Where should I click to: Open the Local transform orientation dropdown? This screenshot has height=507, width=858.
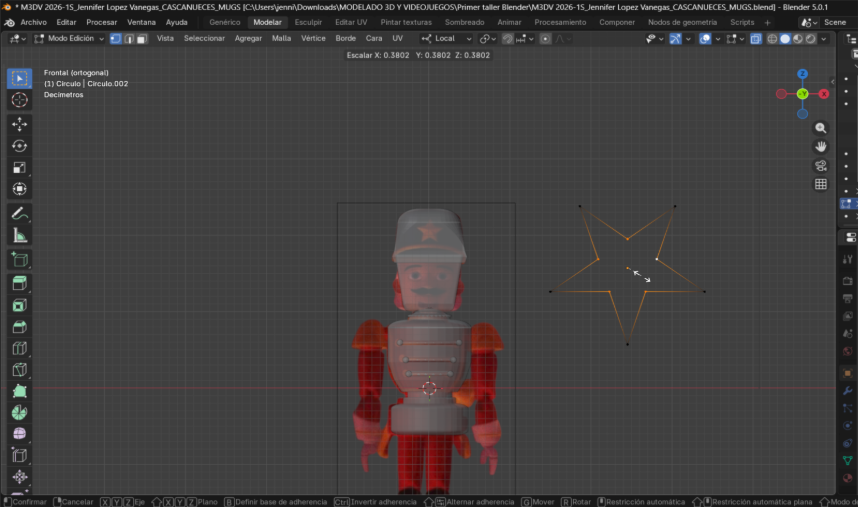(x=444, y=39)
